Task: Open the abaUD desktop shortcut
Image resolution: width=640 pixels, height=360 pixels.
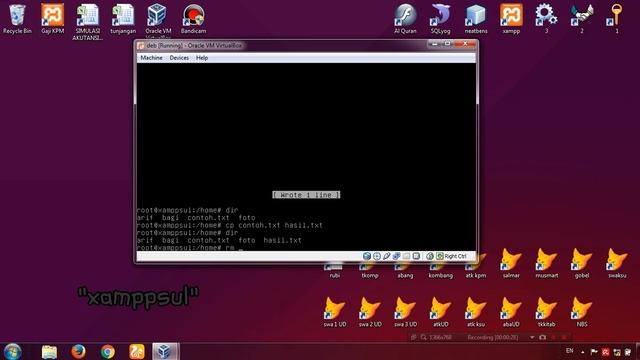Action: pyautogui.click(x=511, y=312)
